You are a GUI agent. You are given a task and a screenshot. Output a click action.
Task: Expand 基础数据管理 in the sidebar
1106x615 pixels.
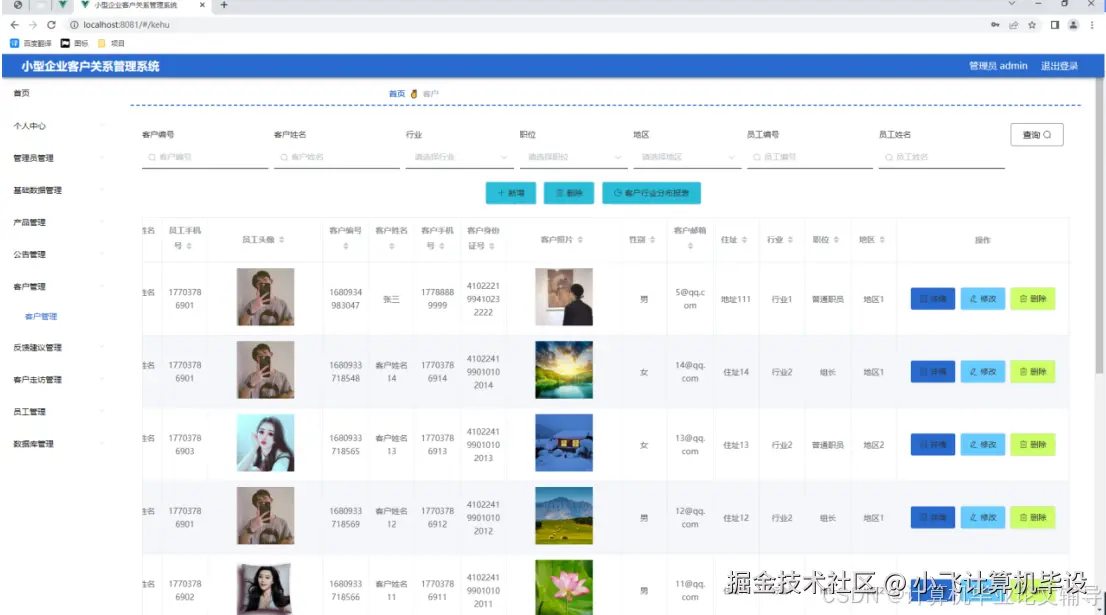[x=59, y=190]
